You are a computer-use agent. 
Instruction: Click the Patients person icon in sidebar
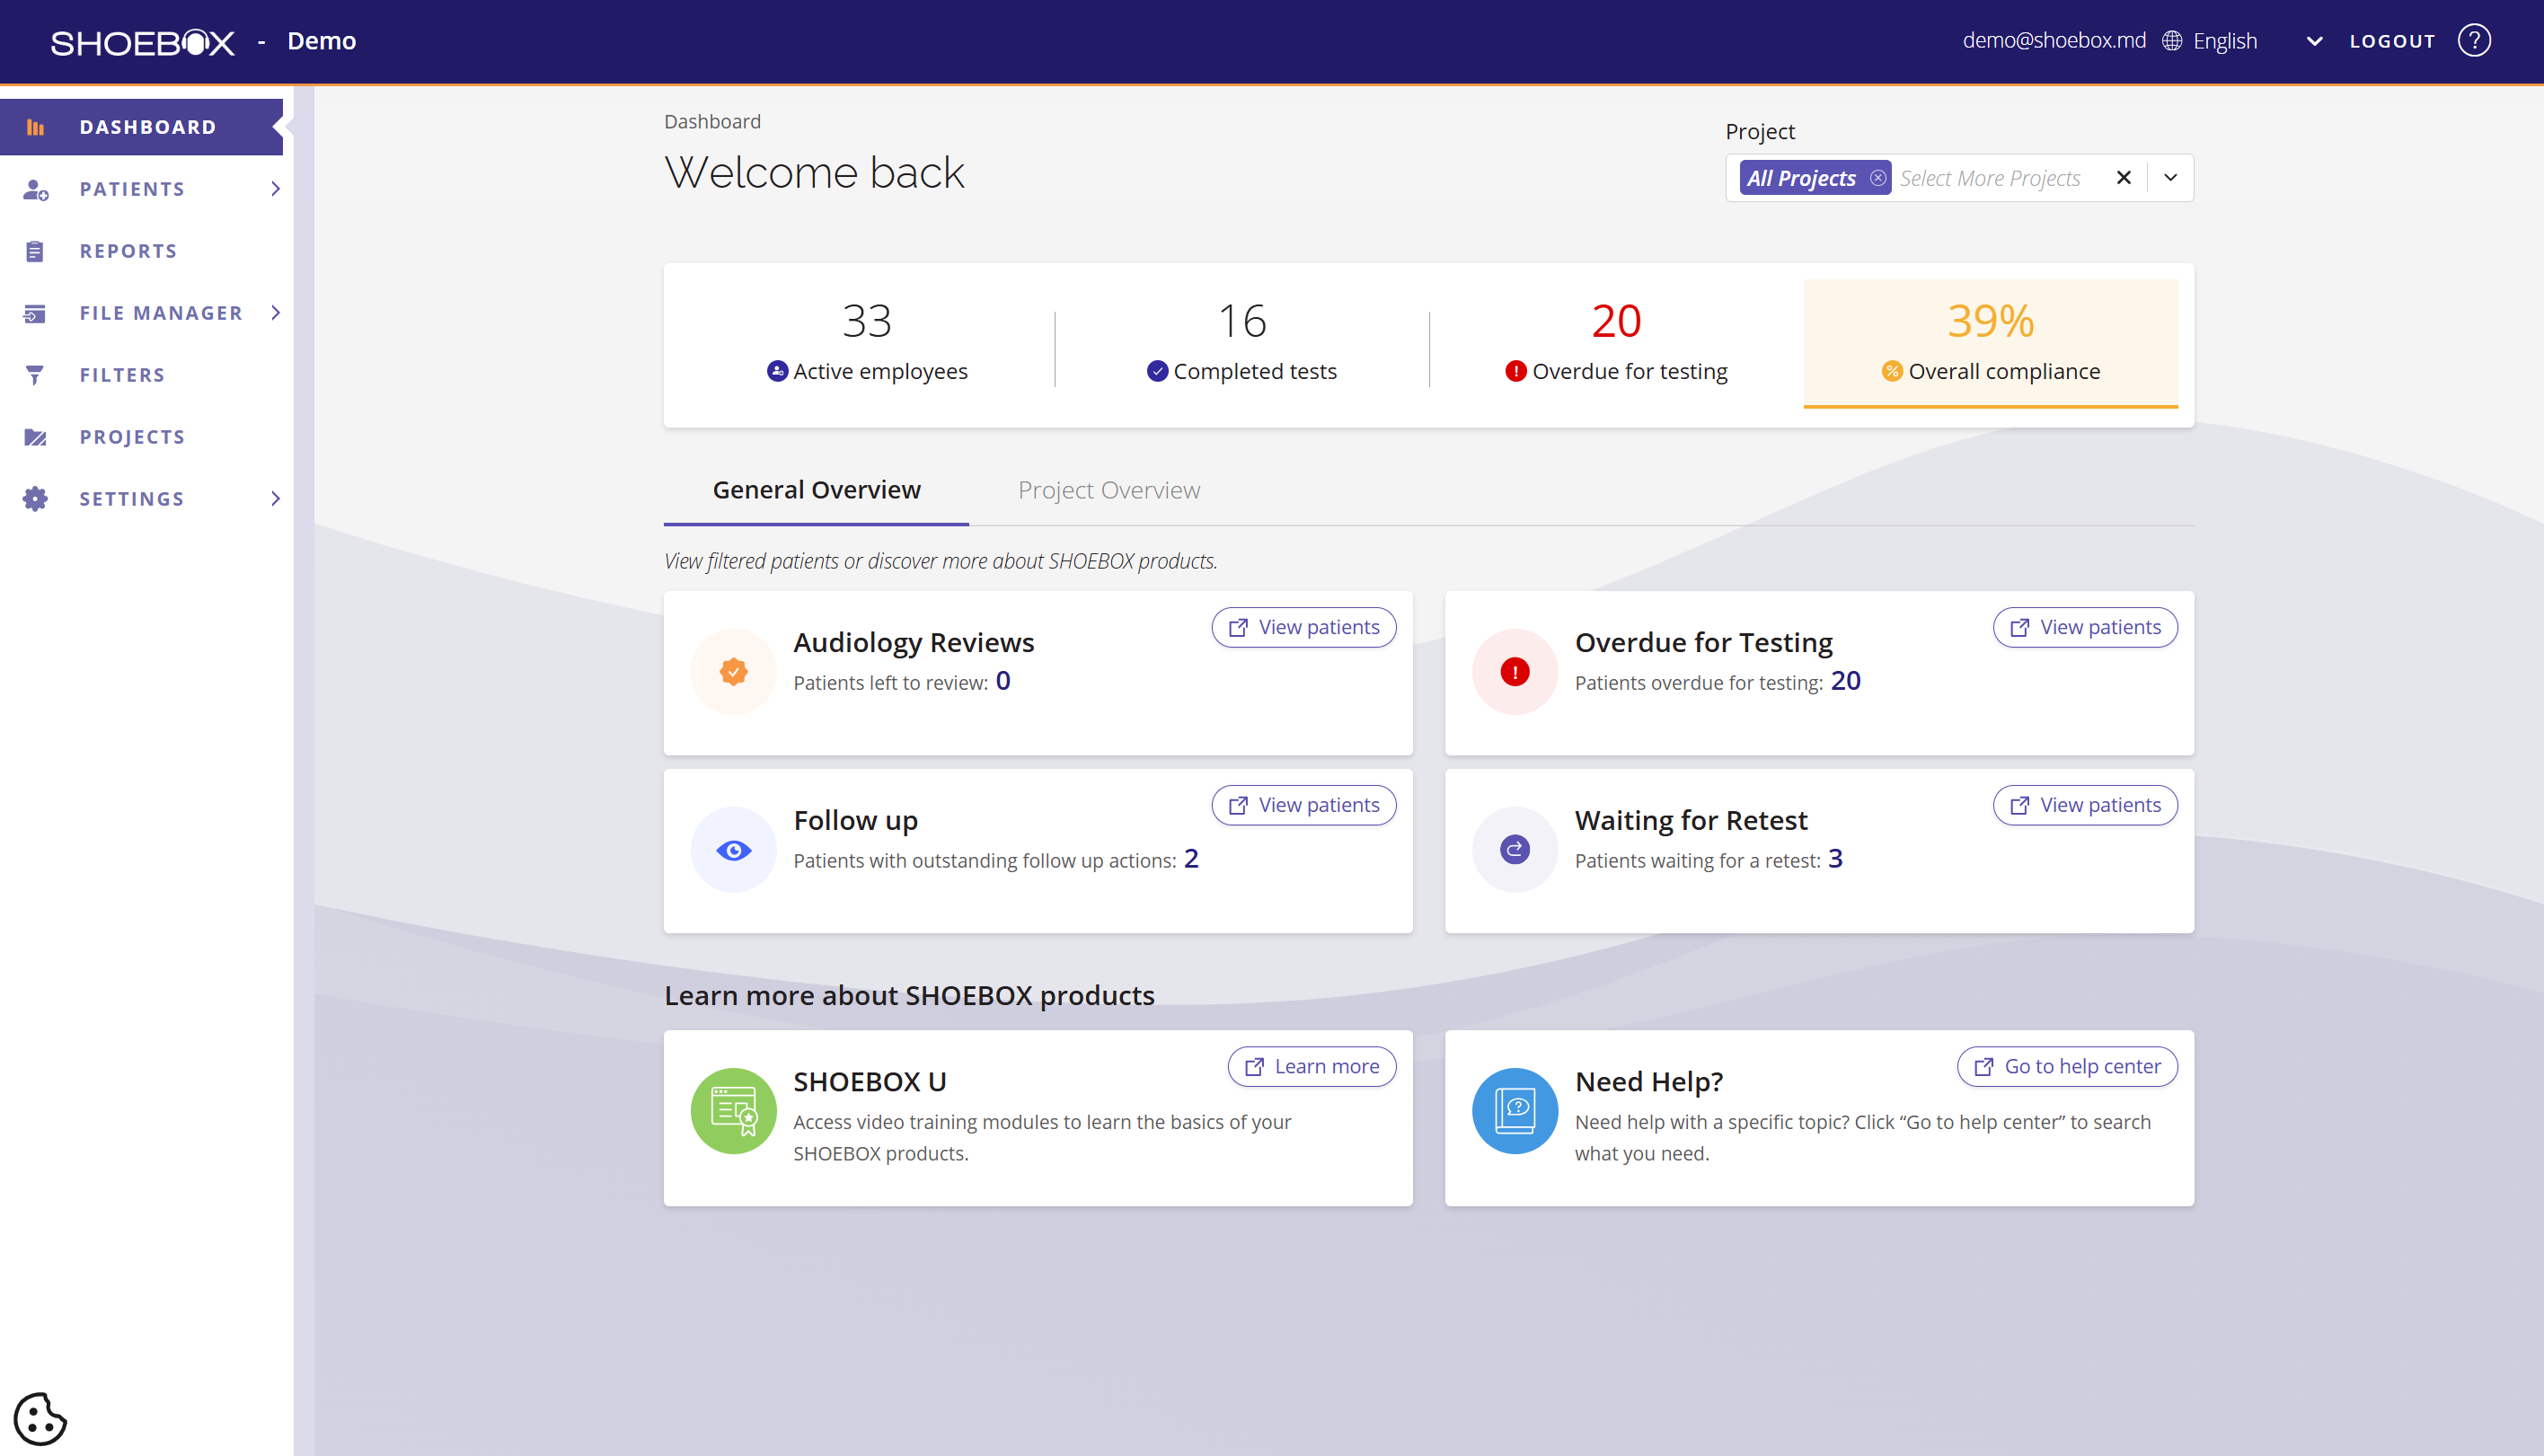(35, 189)
